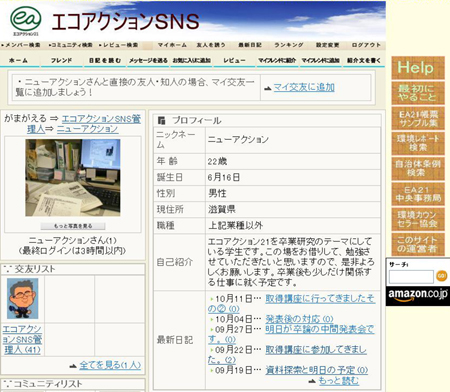Open ランキング in top menu
Viewport: 450px width, 392px height.
[x=289, y=45]
